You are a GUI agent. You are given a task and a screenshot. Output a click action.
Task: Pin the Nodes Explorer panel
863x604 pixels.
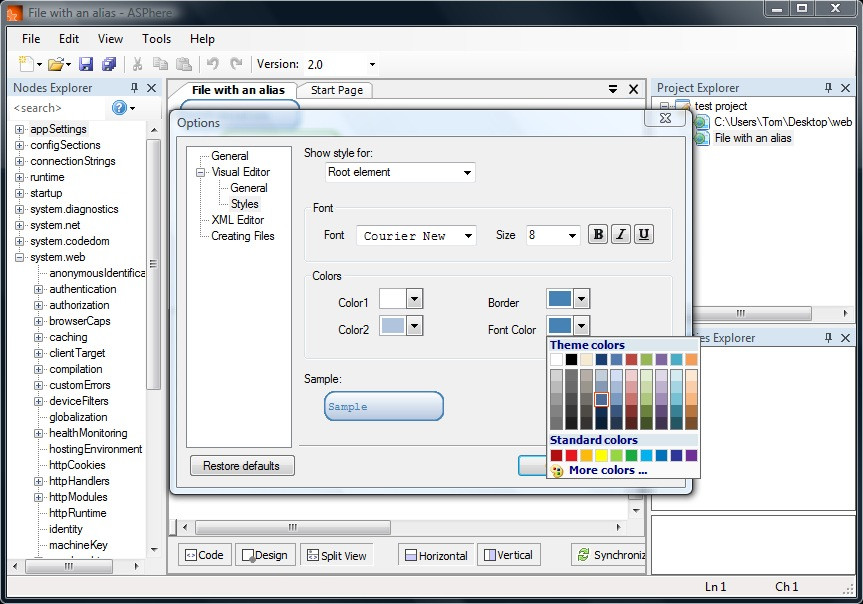pyautogui.click(x=134, y=88)
